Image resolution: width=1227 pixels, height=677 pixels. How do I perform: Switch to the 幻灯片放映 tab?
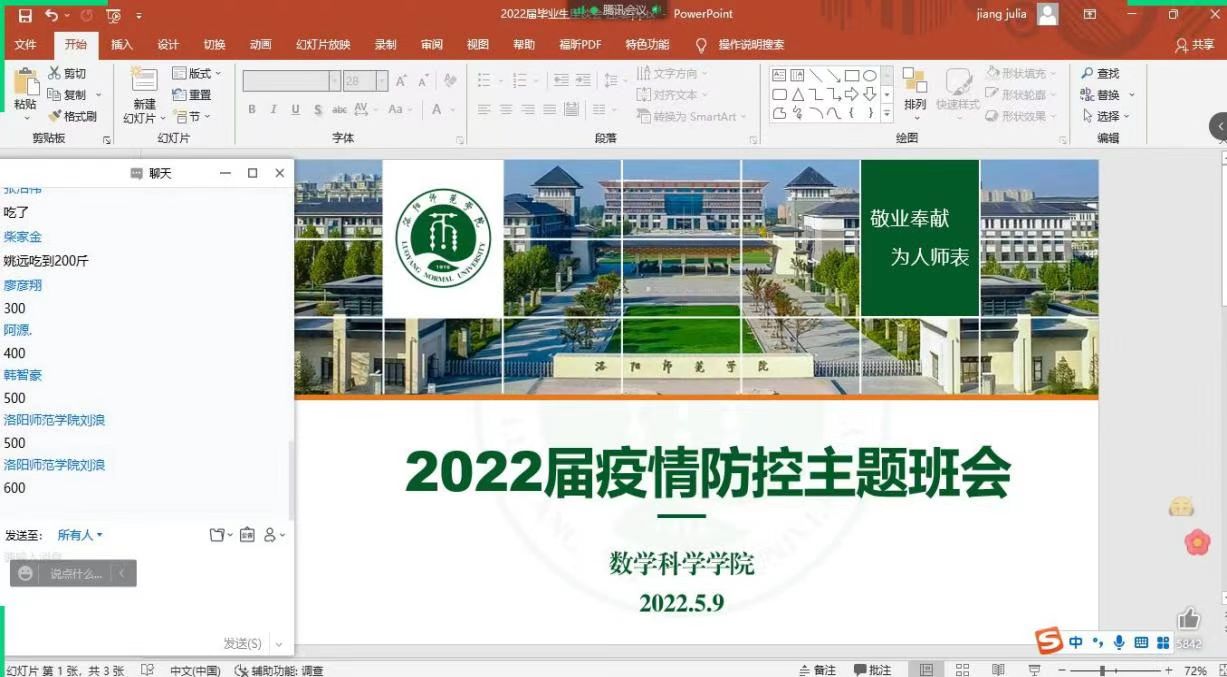pos(323,44)
